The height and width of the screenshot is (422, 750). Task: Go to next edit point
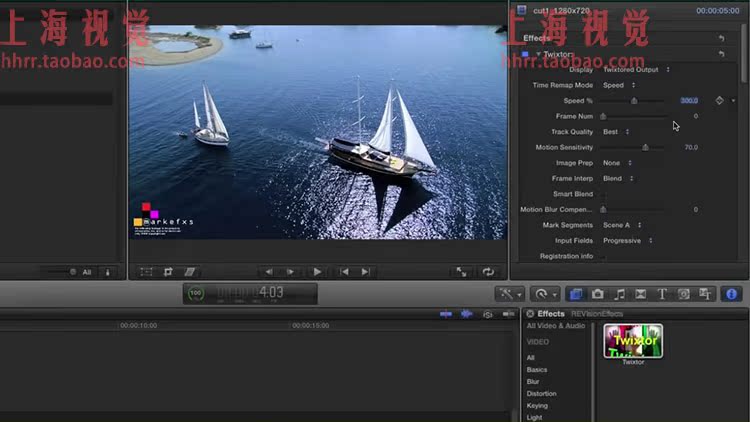366,272
